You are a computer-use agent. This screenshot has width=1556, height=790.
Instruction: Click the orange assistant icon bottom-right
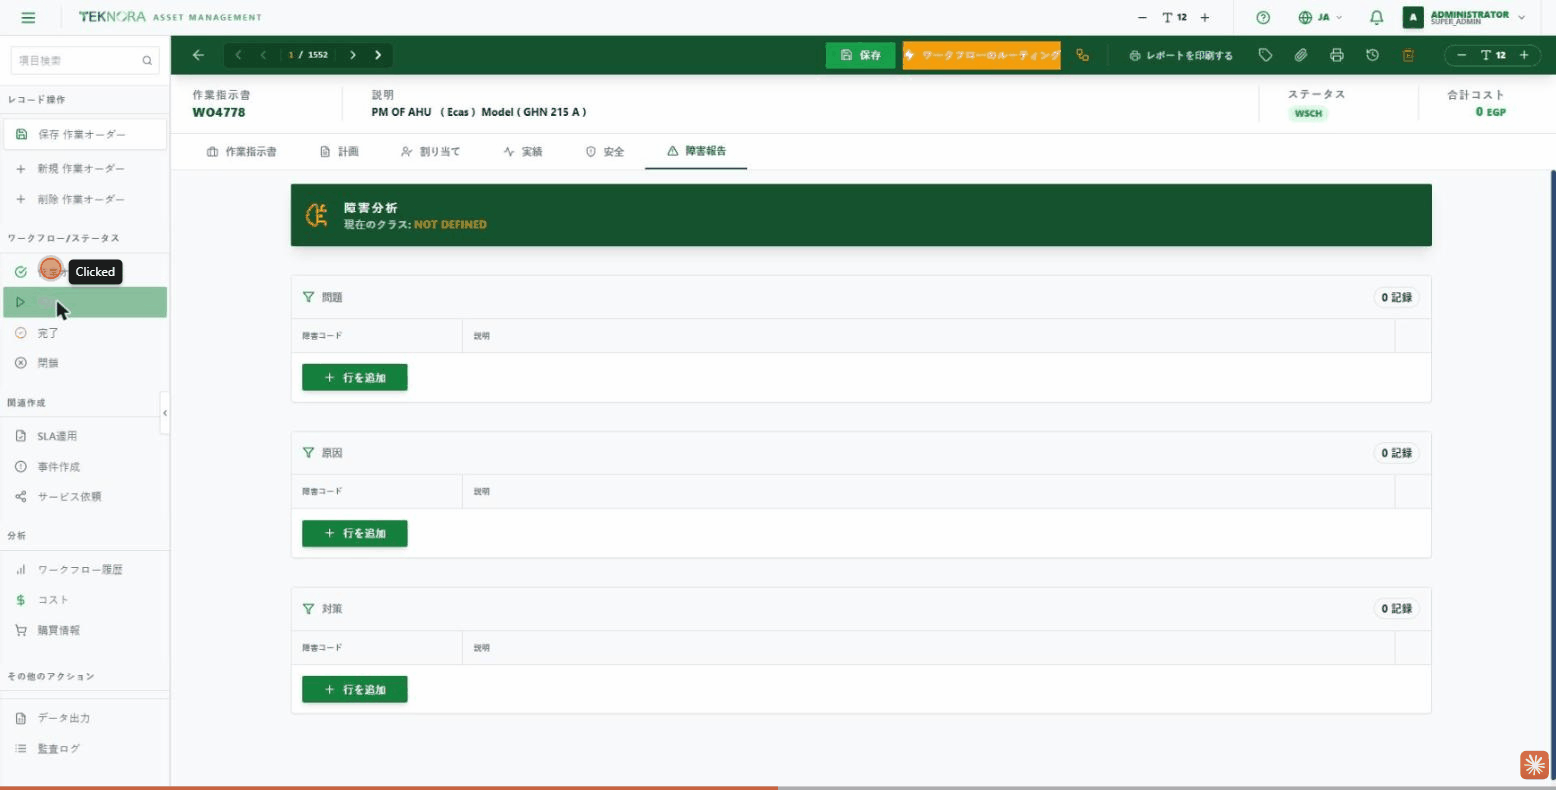click(1534, 764)
